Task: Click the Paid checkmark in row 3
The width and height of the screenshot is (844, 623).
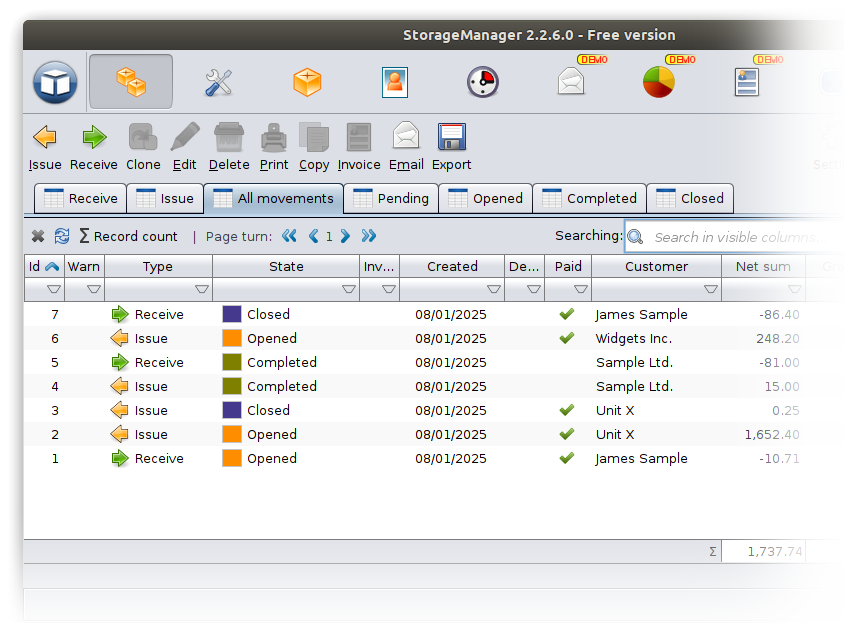Action: coord(567,410)
